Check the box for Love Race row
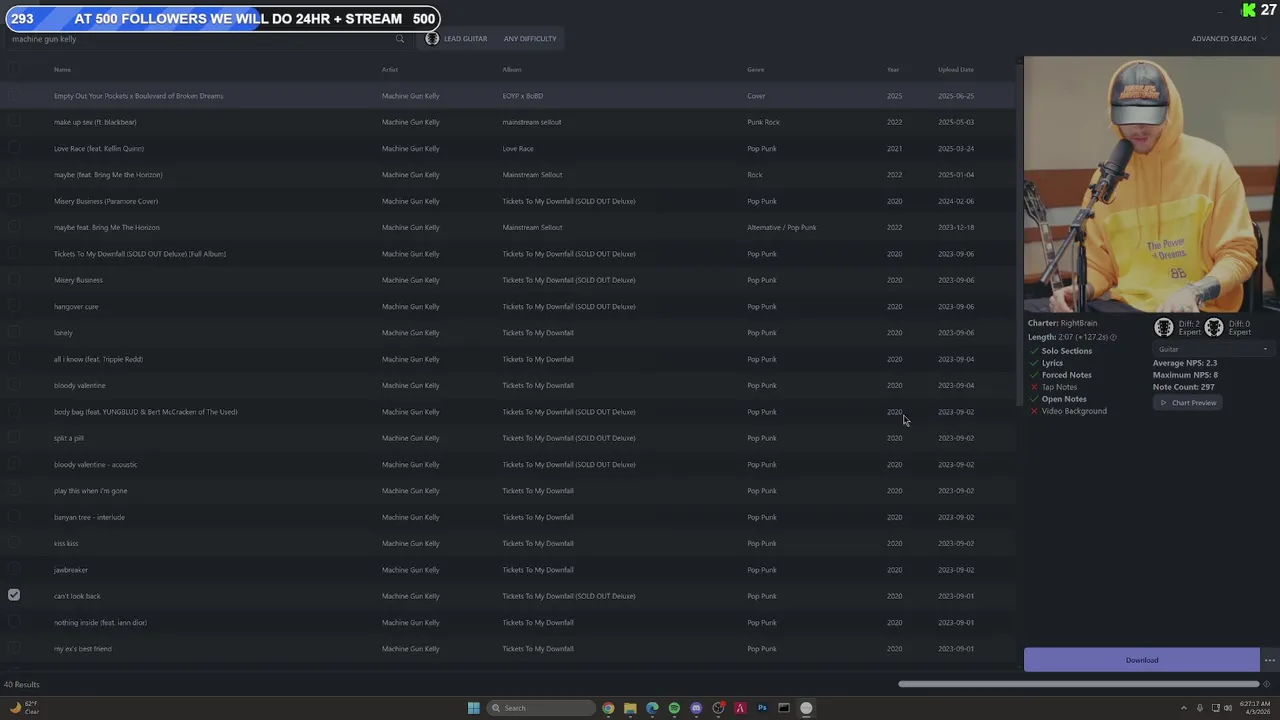This screenshot has height=720, width=1280. pyautogui.click(x=14, y=148)
